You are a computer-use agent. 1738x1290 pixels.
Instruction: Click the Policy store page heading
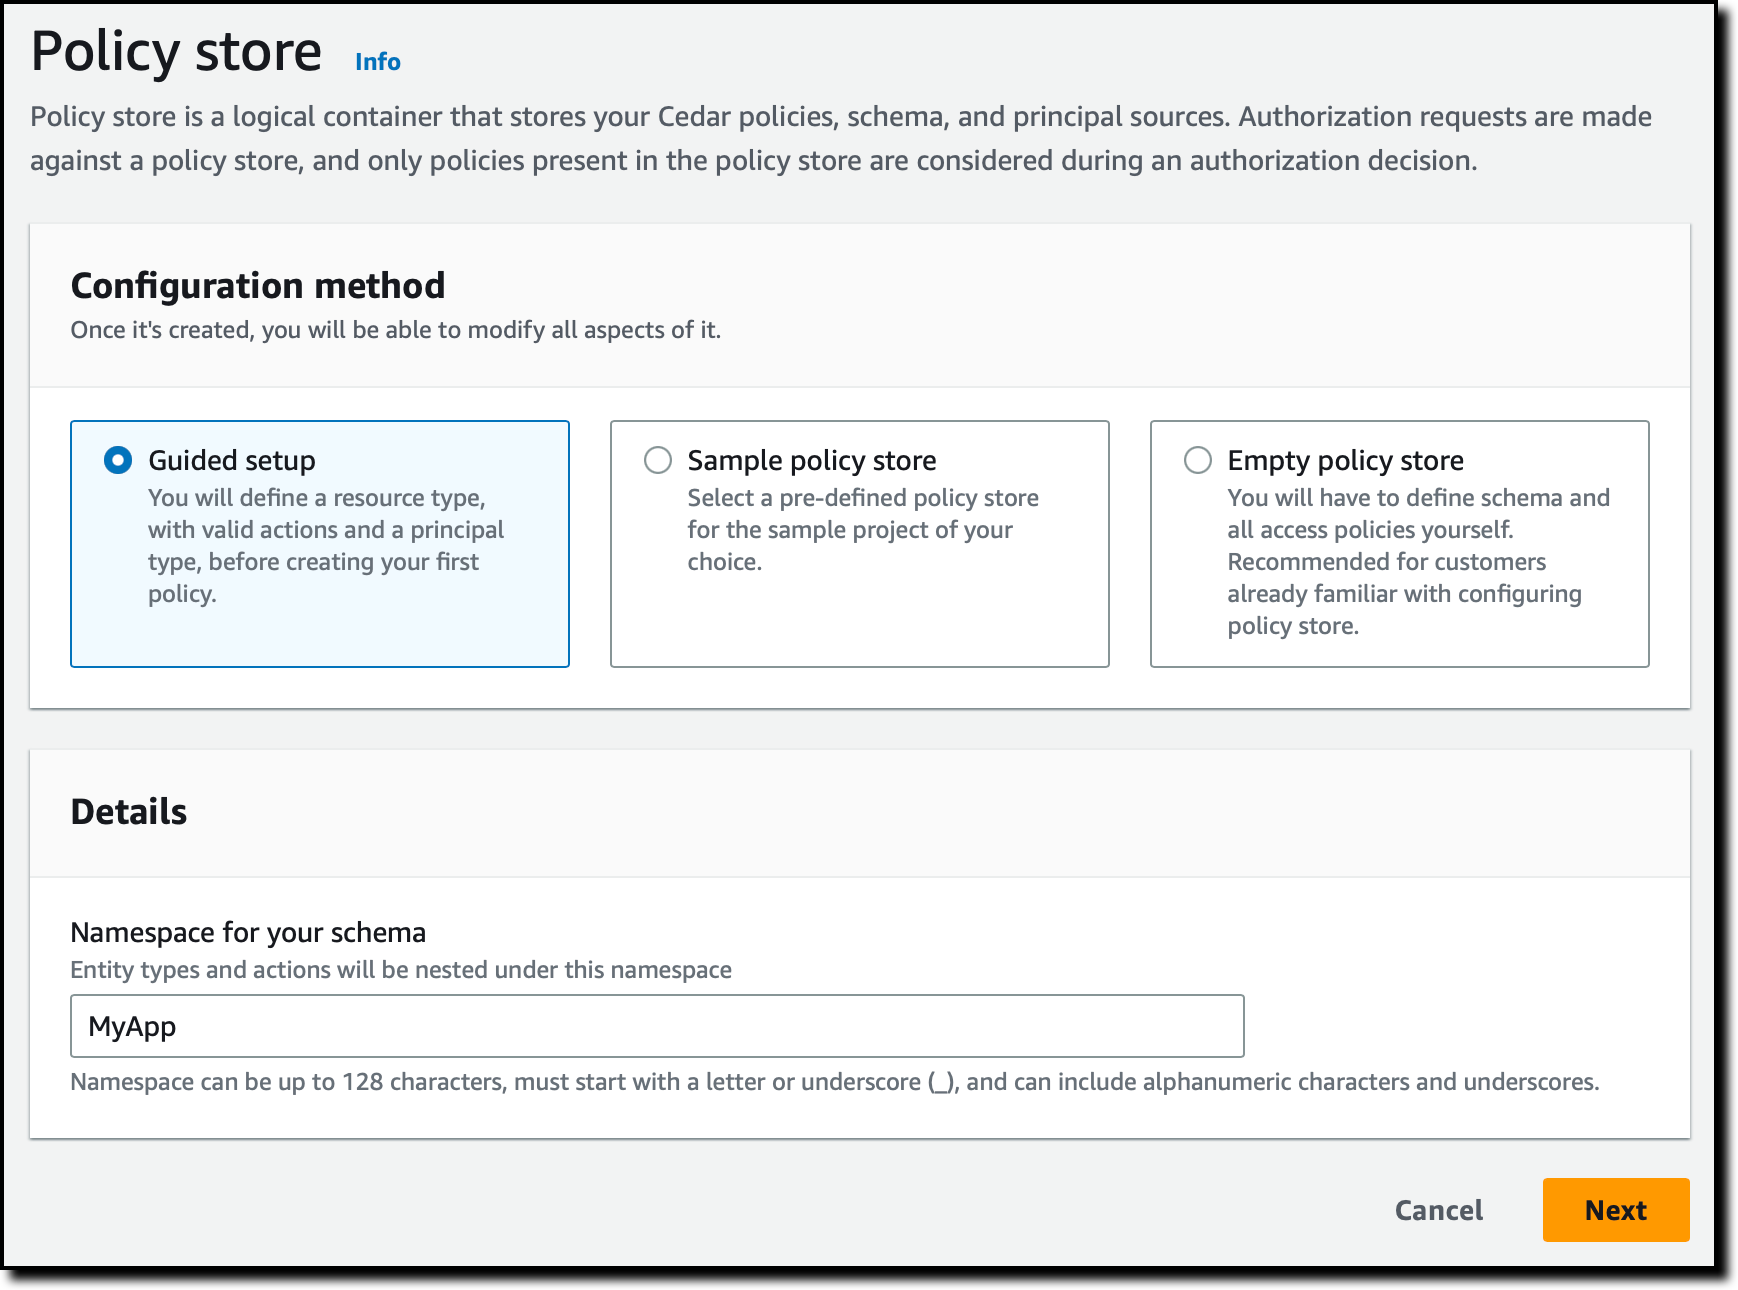(x=176, y=52)
